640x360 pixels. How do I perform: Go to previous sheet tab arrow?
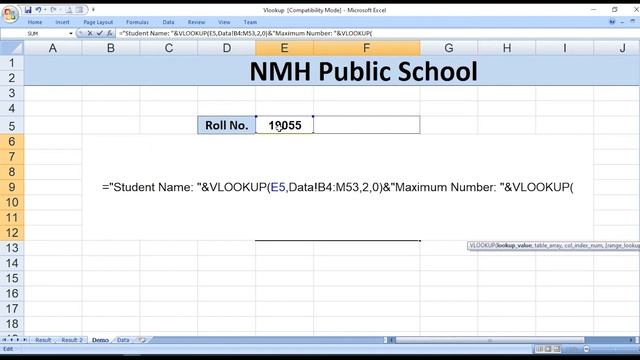(x=11, y=340)
